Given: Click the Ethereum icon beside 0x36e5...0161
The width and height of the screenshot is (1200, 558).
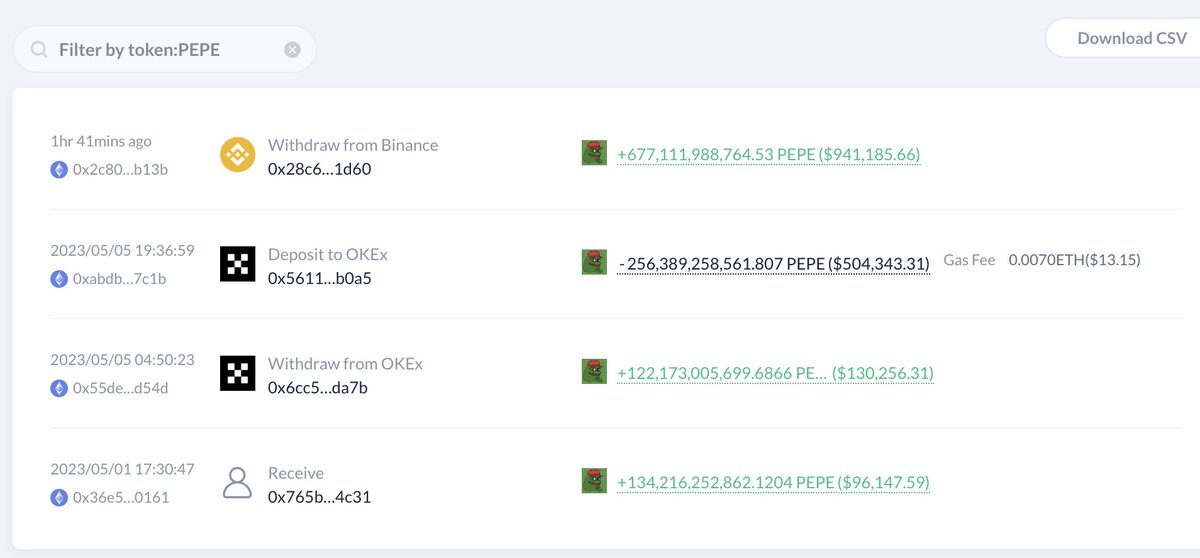Looking at the screenshot, I should (58, 498).
